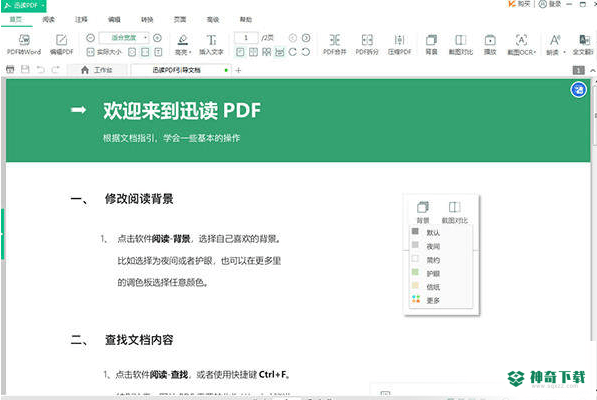This screenshot has height=400, width=597.
Task: Go to next page arrow
Action: 306,38
